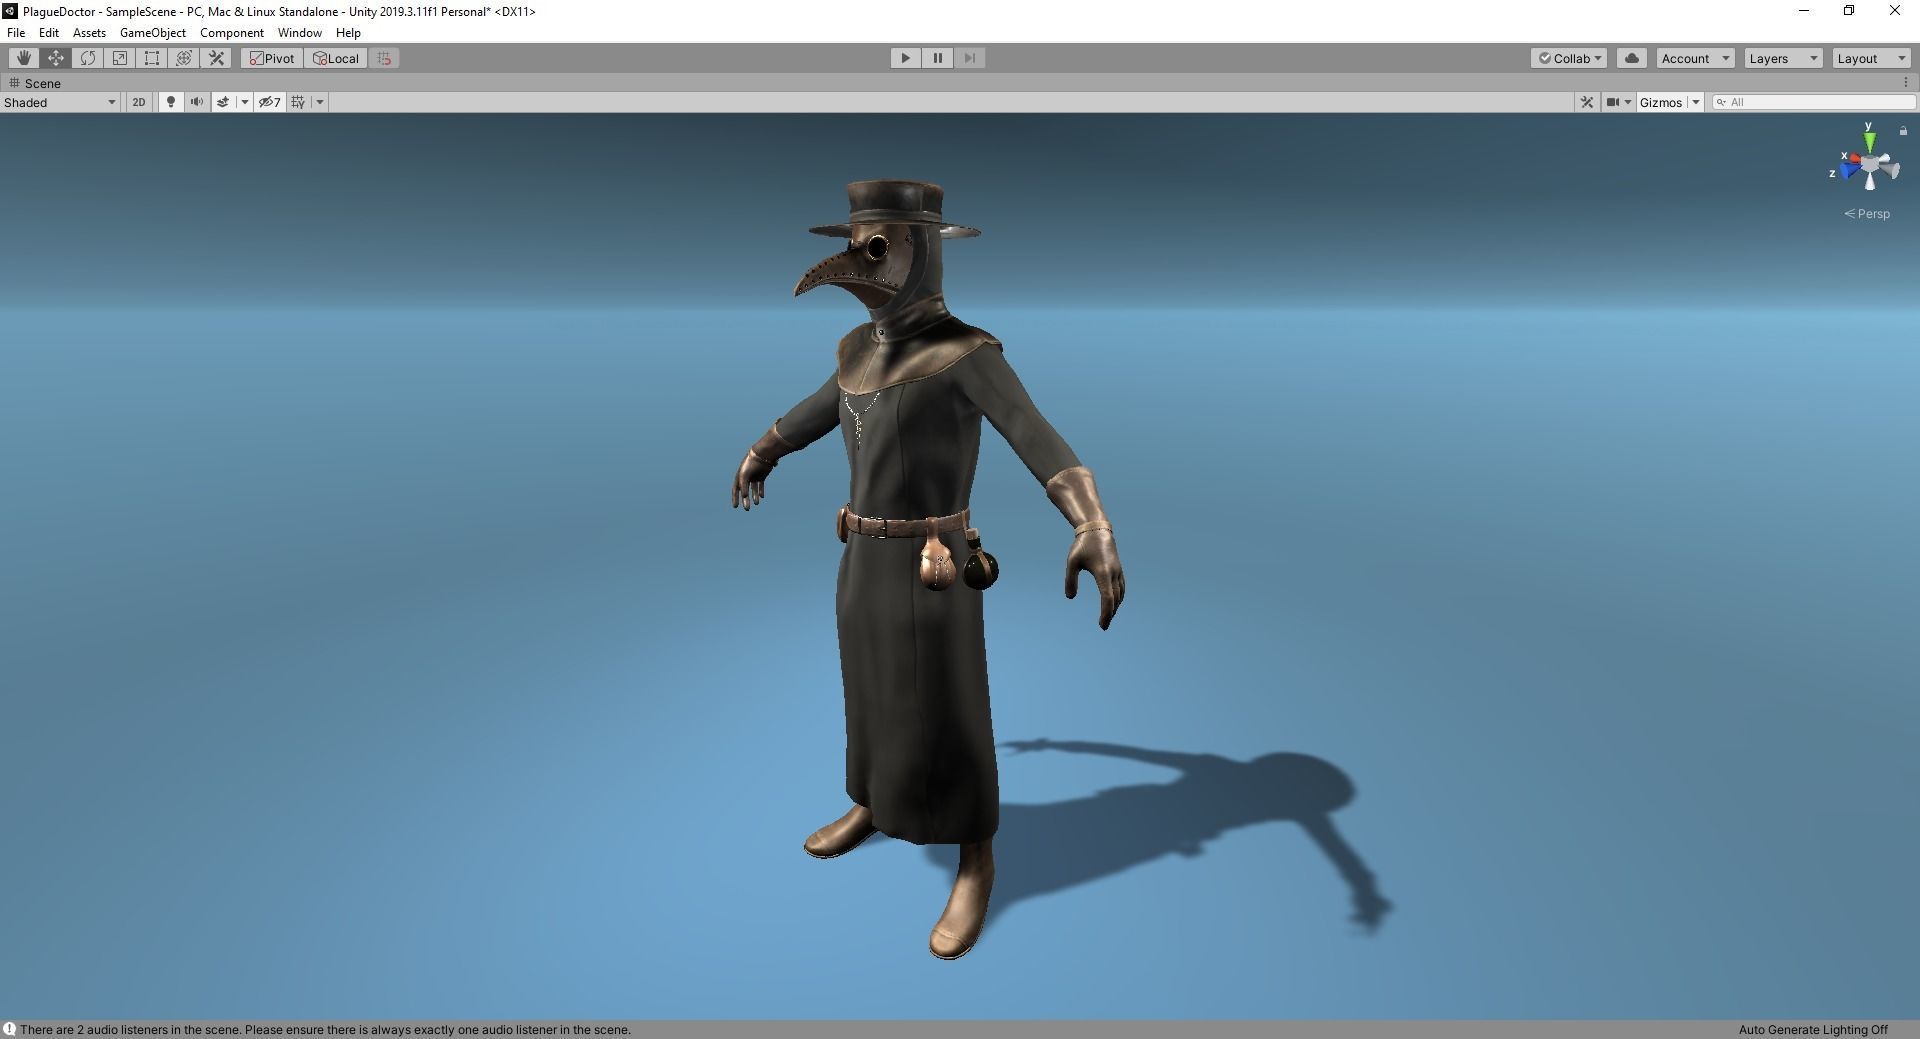This screenshot has height=1039, width=1920.
Task: Click audio listeners warning message
Action: click(x=325, y=1030)
